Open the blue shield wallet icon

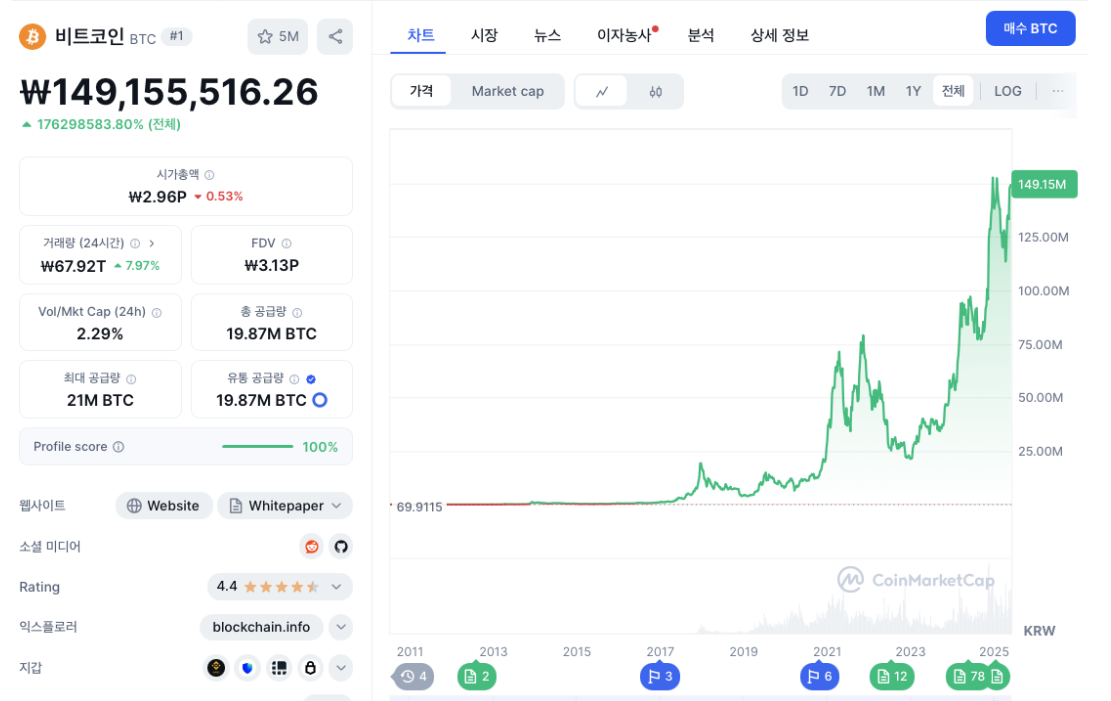pos(247,668)
